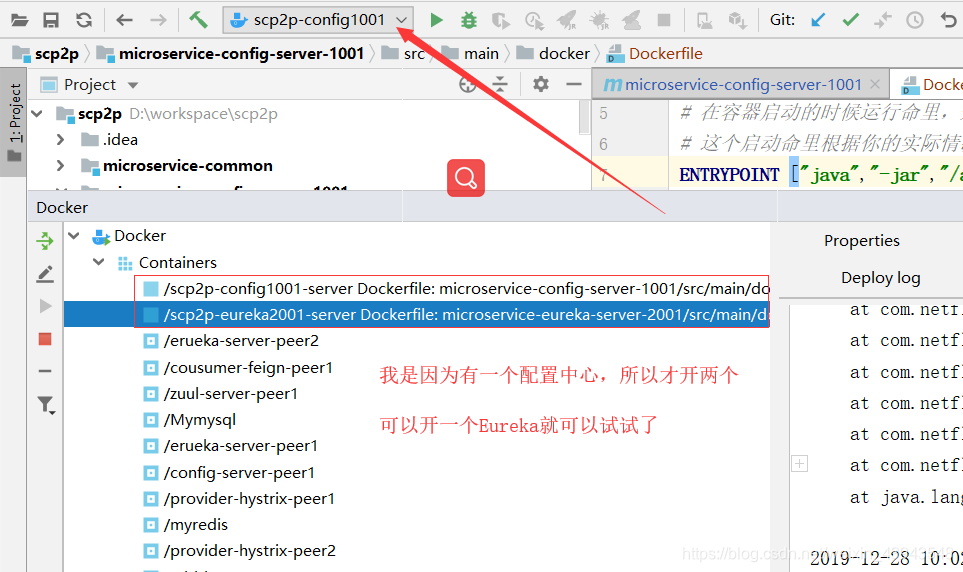Click the edit configuration pencil icon
The width and height of the screenshot is (963, 572).
coord(45,274)
